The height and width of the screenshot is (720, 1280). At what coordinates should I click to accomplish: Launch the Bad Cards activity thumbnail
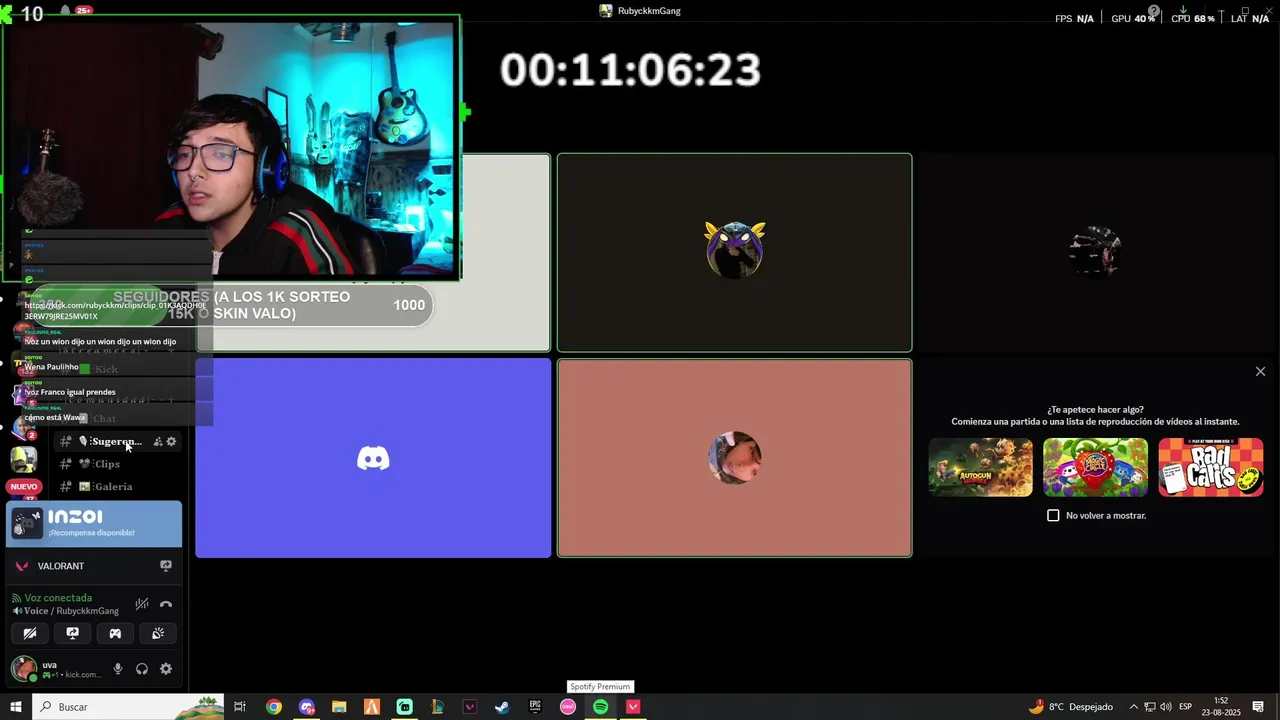pyautogui.click(x=1210, y=467)
